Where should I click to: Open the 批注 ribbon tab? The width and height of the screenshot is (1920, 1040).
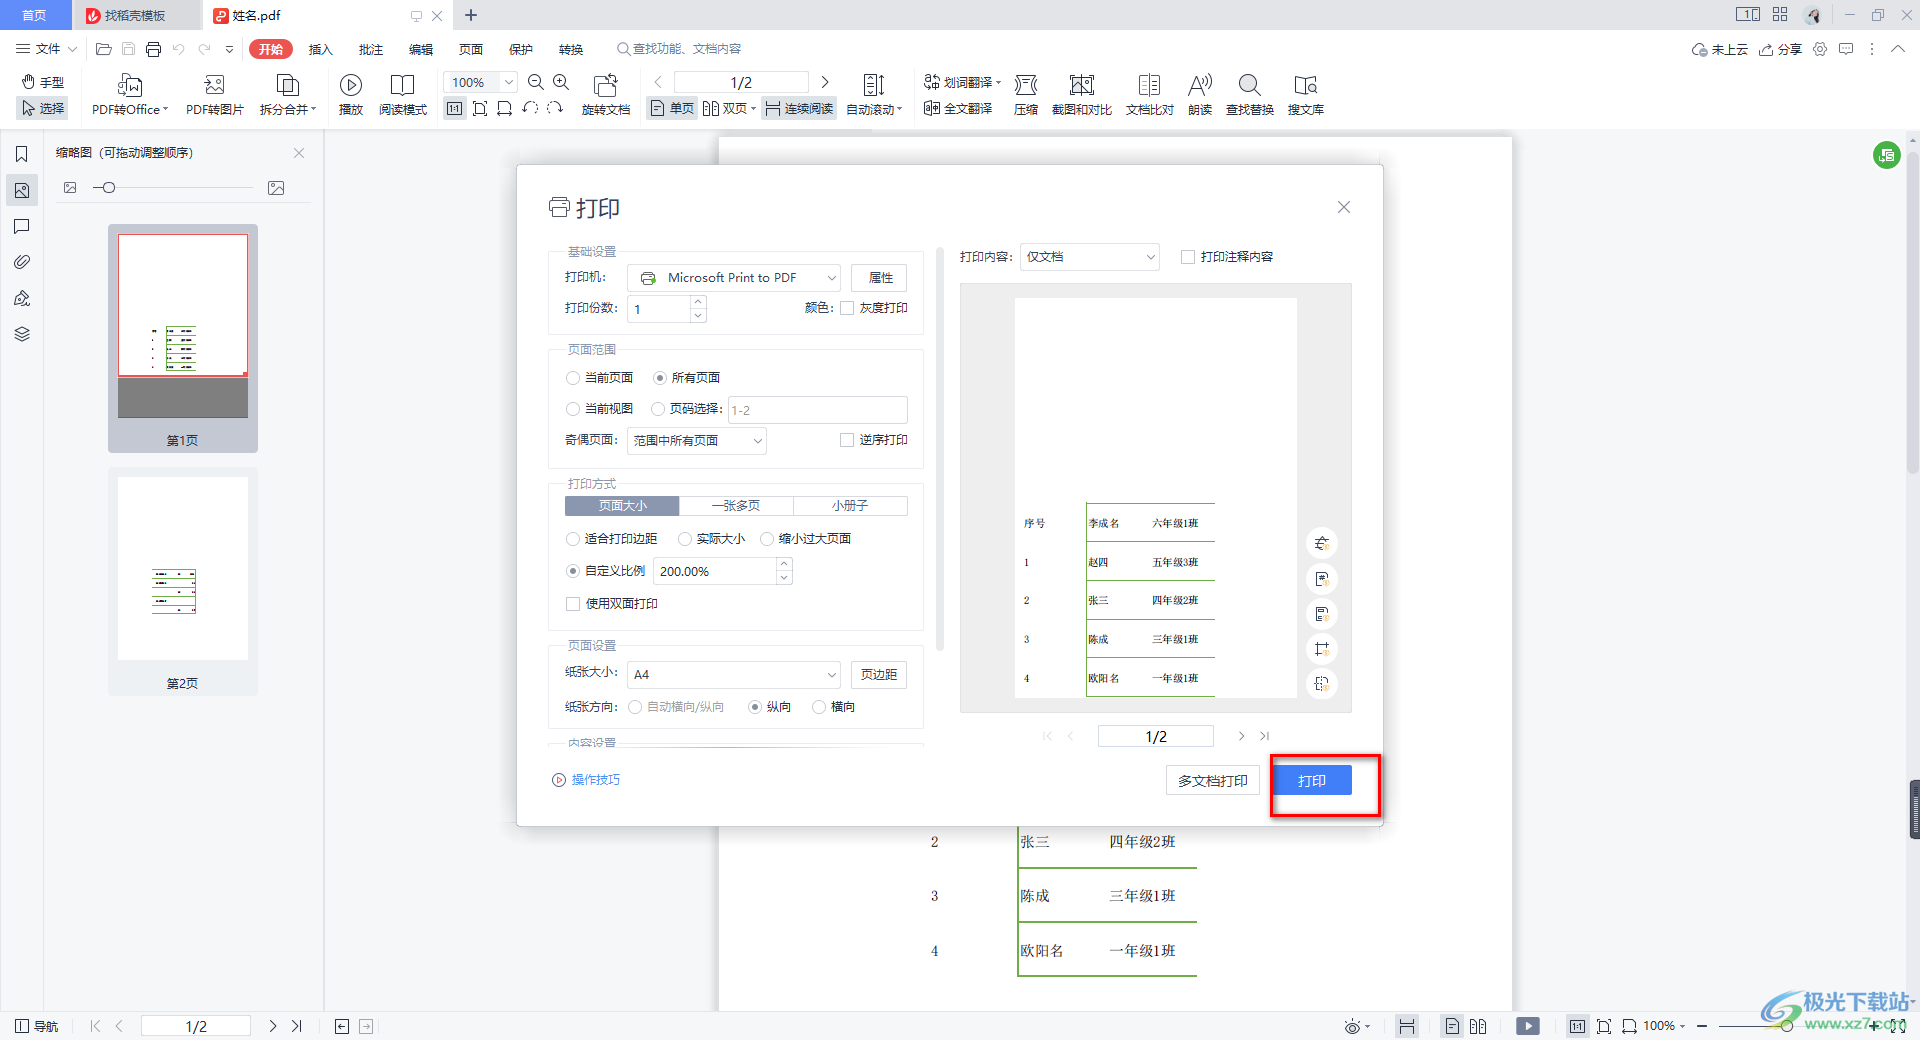tap(371, 49)
